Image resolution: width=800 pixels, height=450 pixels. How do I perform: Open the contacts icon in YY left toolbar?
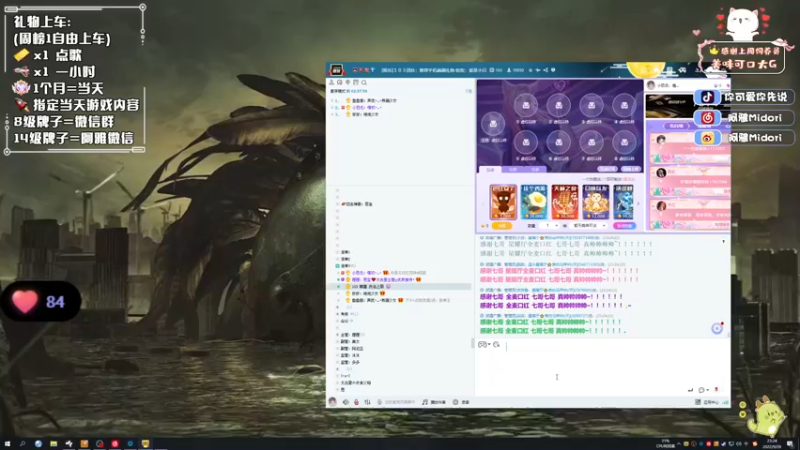coord(331,82)
